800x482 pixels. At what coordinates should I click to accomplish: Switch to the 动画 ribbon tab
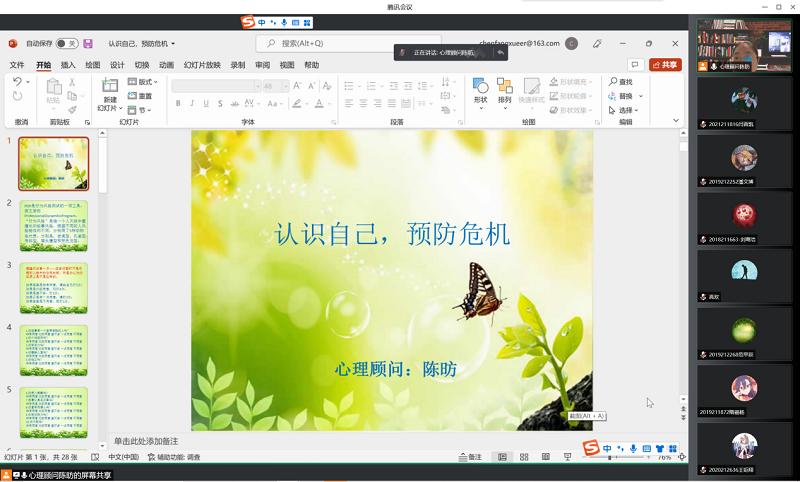point(166,65)
